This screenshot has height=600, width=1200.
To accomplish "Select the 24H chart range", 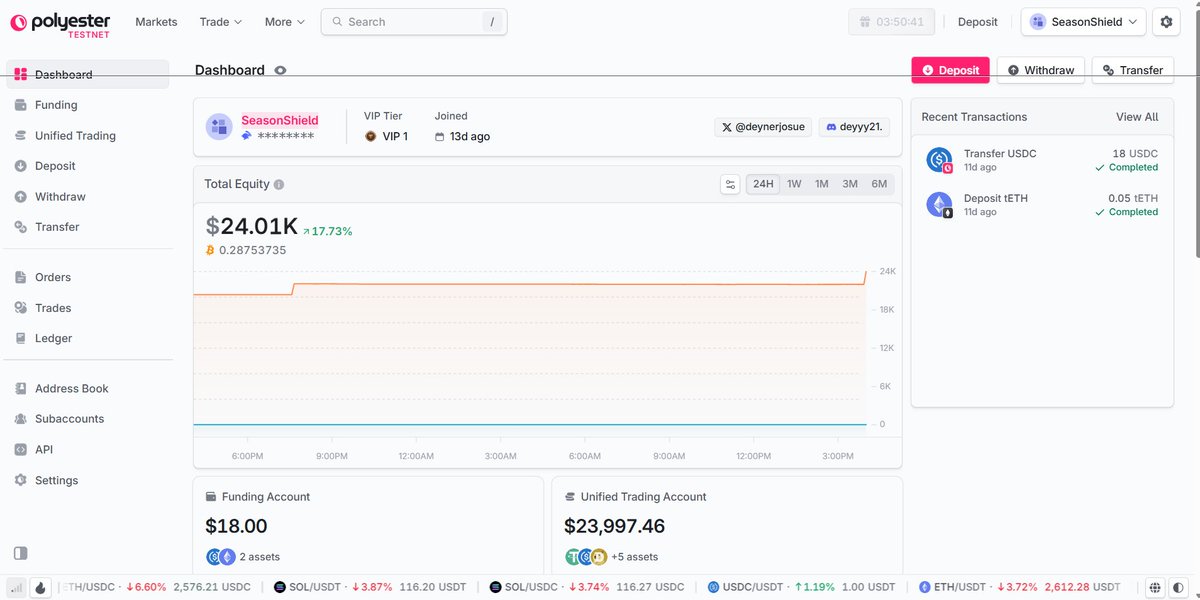I will tap(763, 184).
